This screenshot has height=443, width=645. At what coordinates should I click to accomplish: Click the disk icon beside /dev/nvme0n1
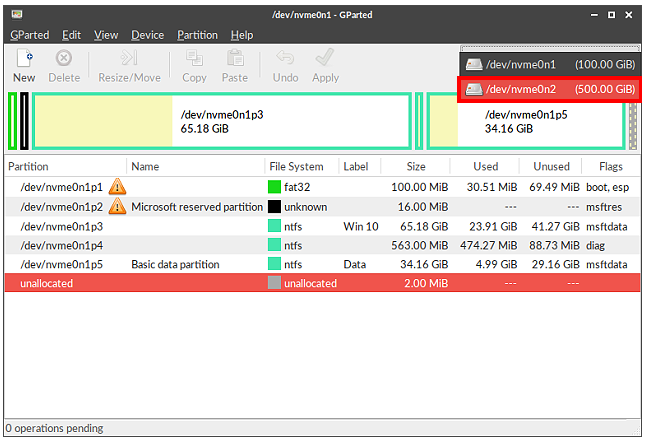(x=474, y=65)
